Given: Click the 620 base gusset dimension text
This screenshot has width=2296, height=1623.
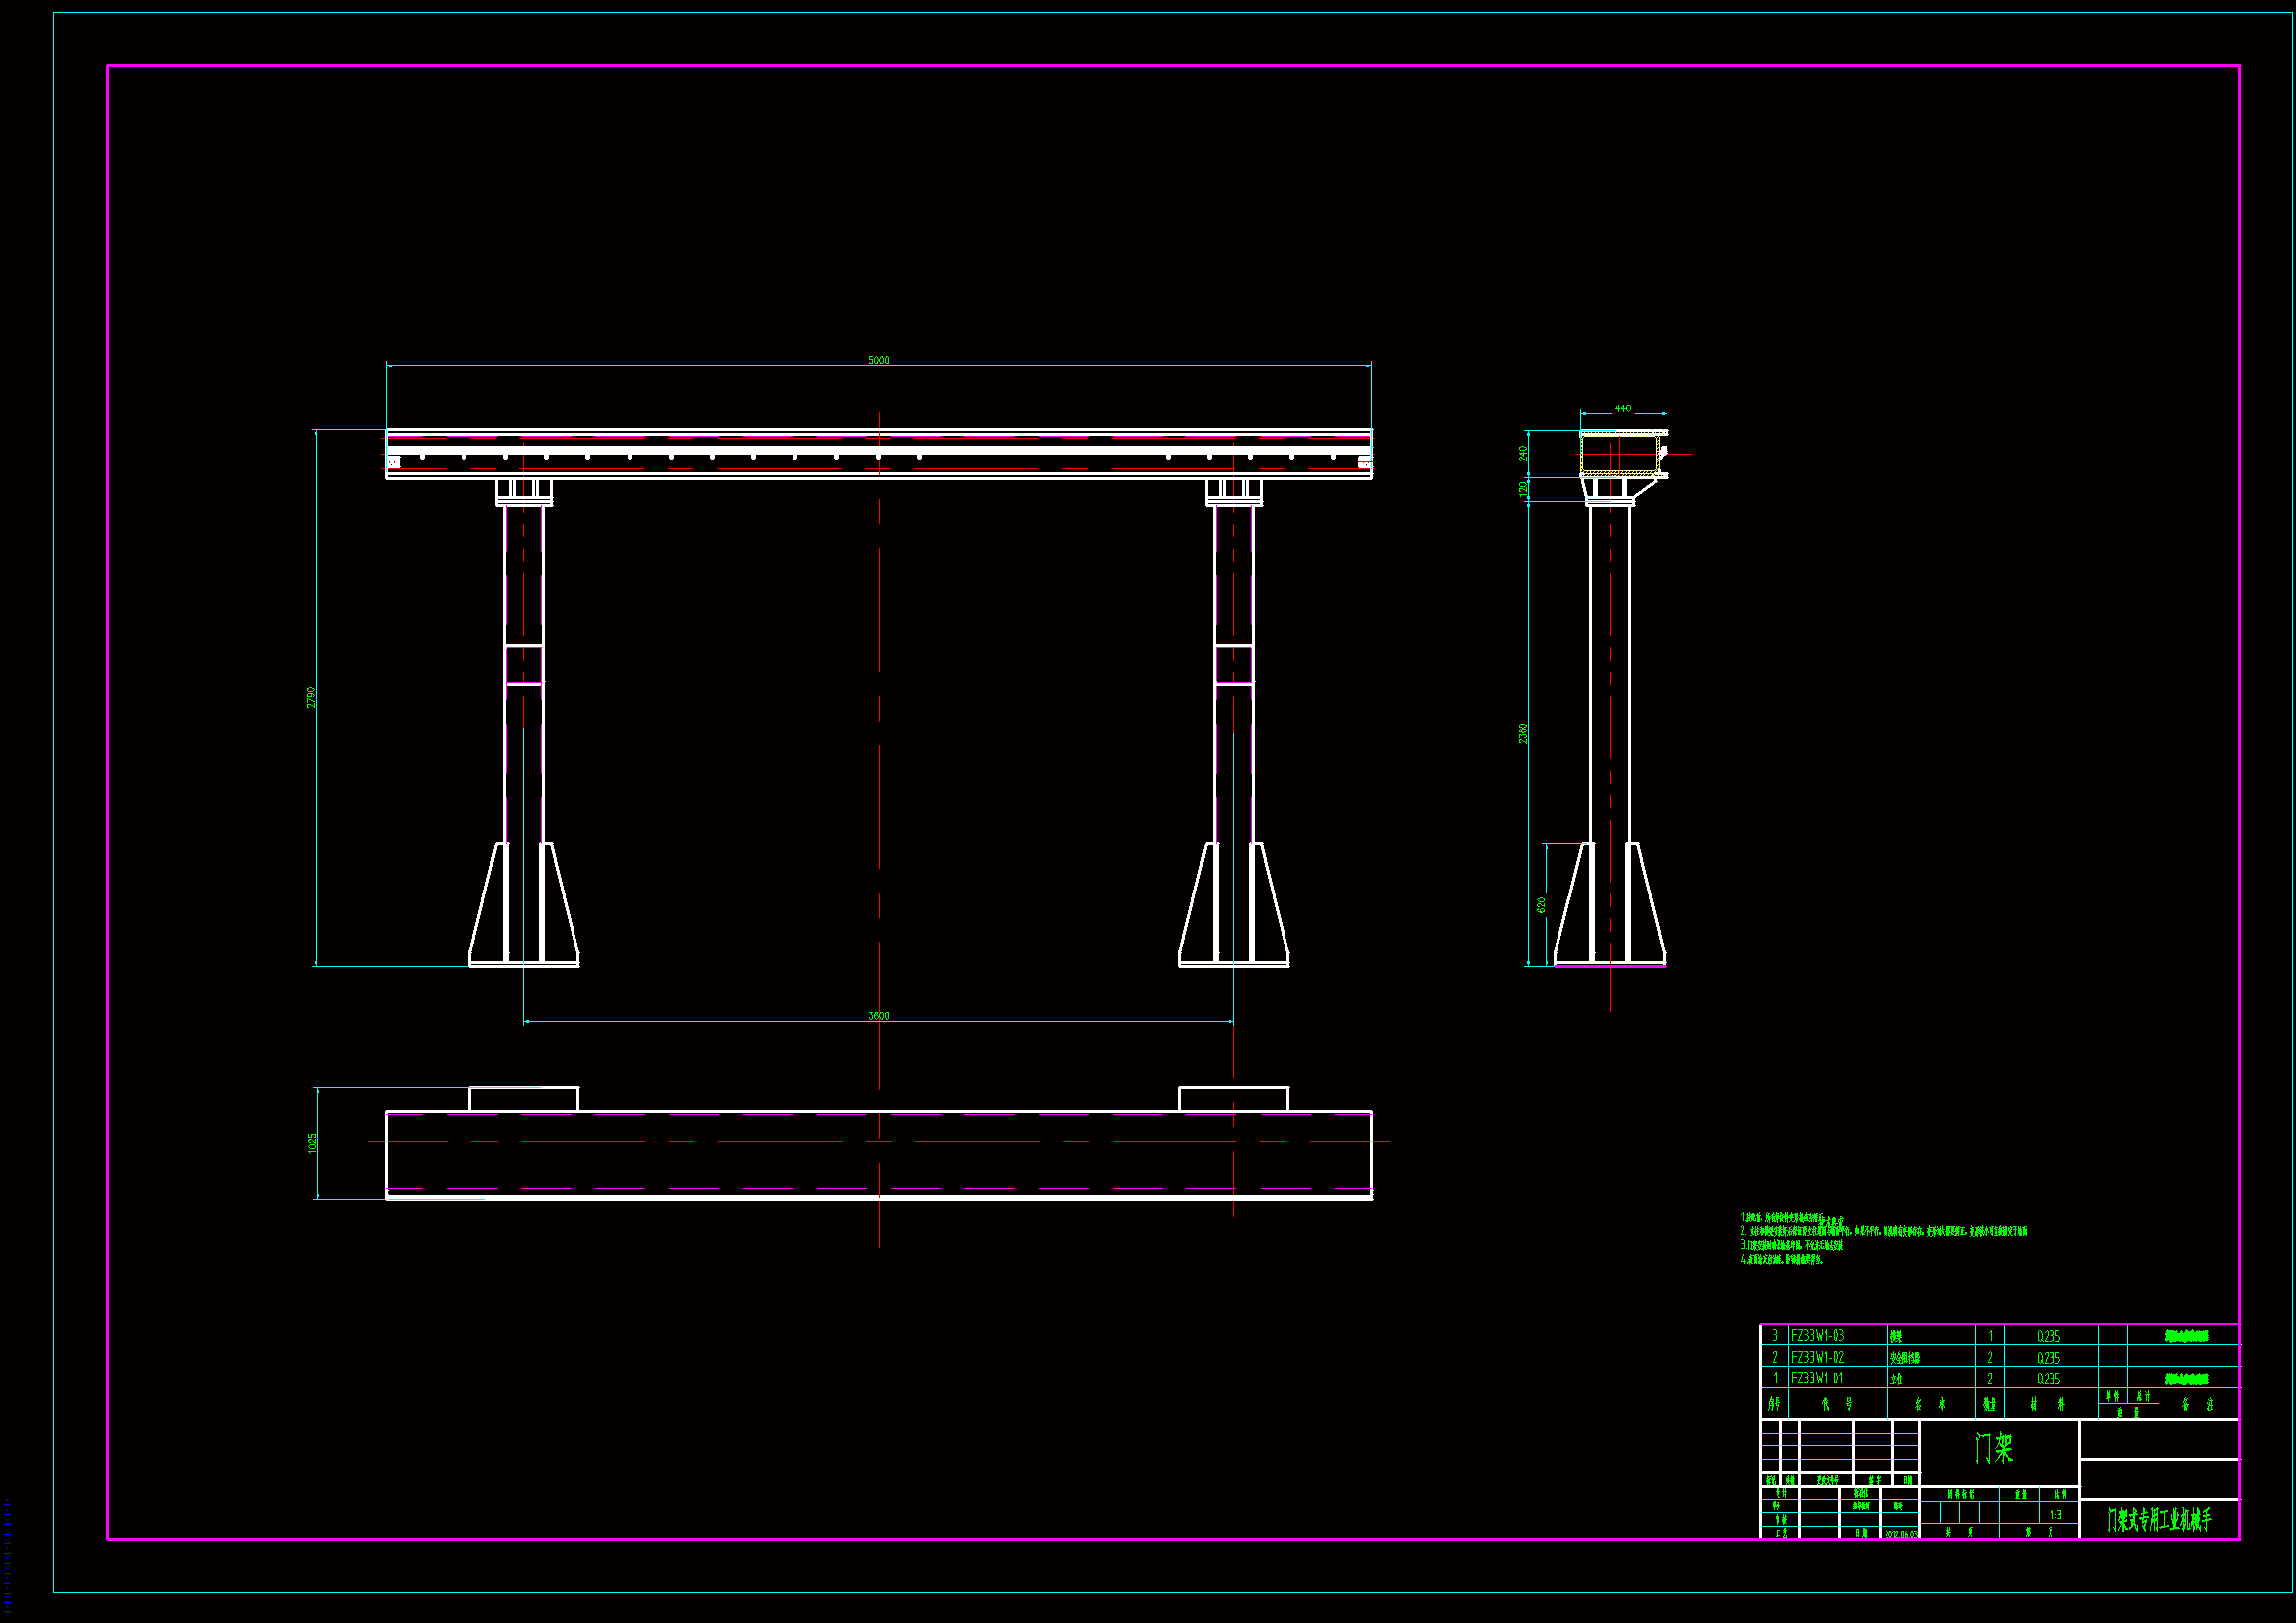Looking at the screenshot, I should pos(1541,904).
